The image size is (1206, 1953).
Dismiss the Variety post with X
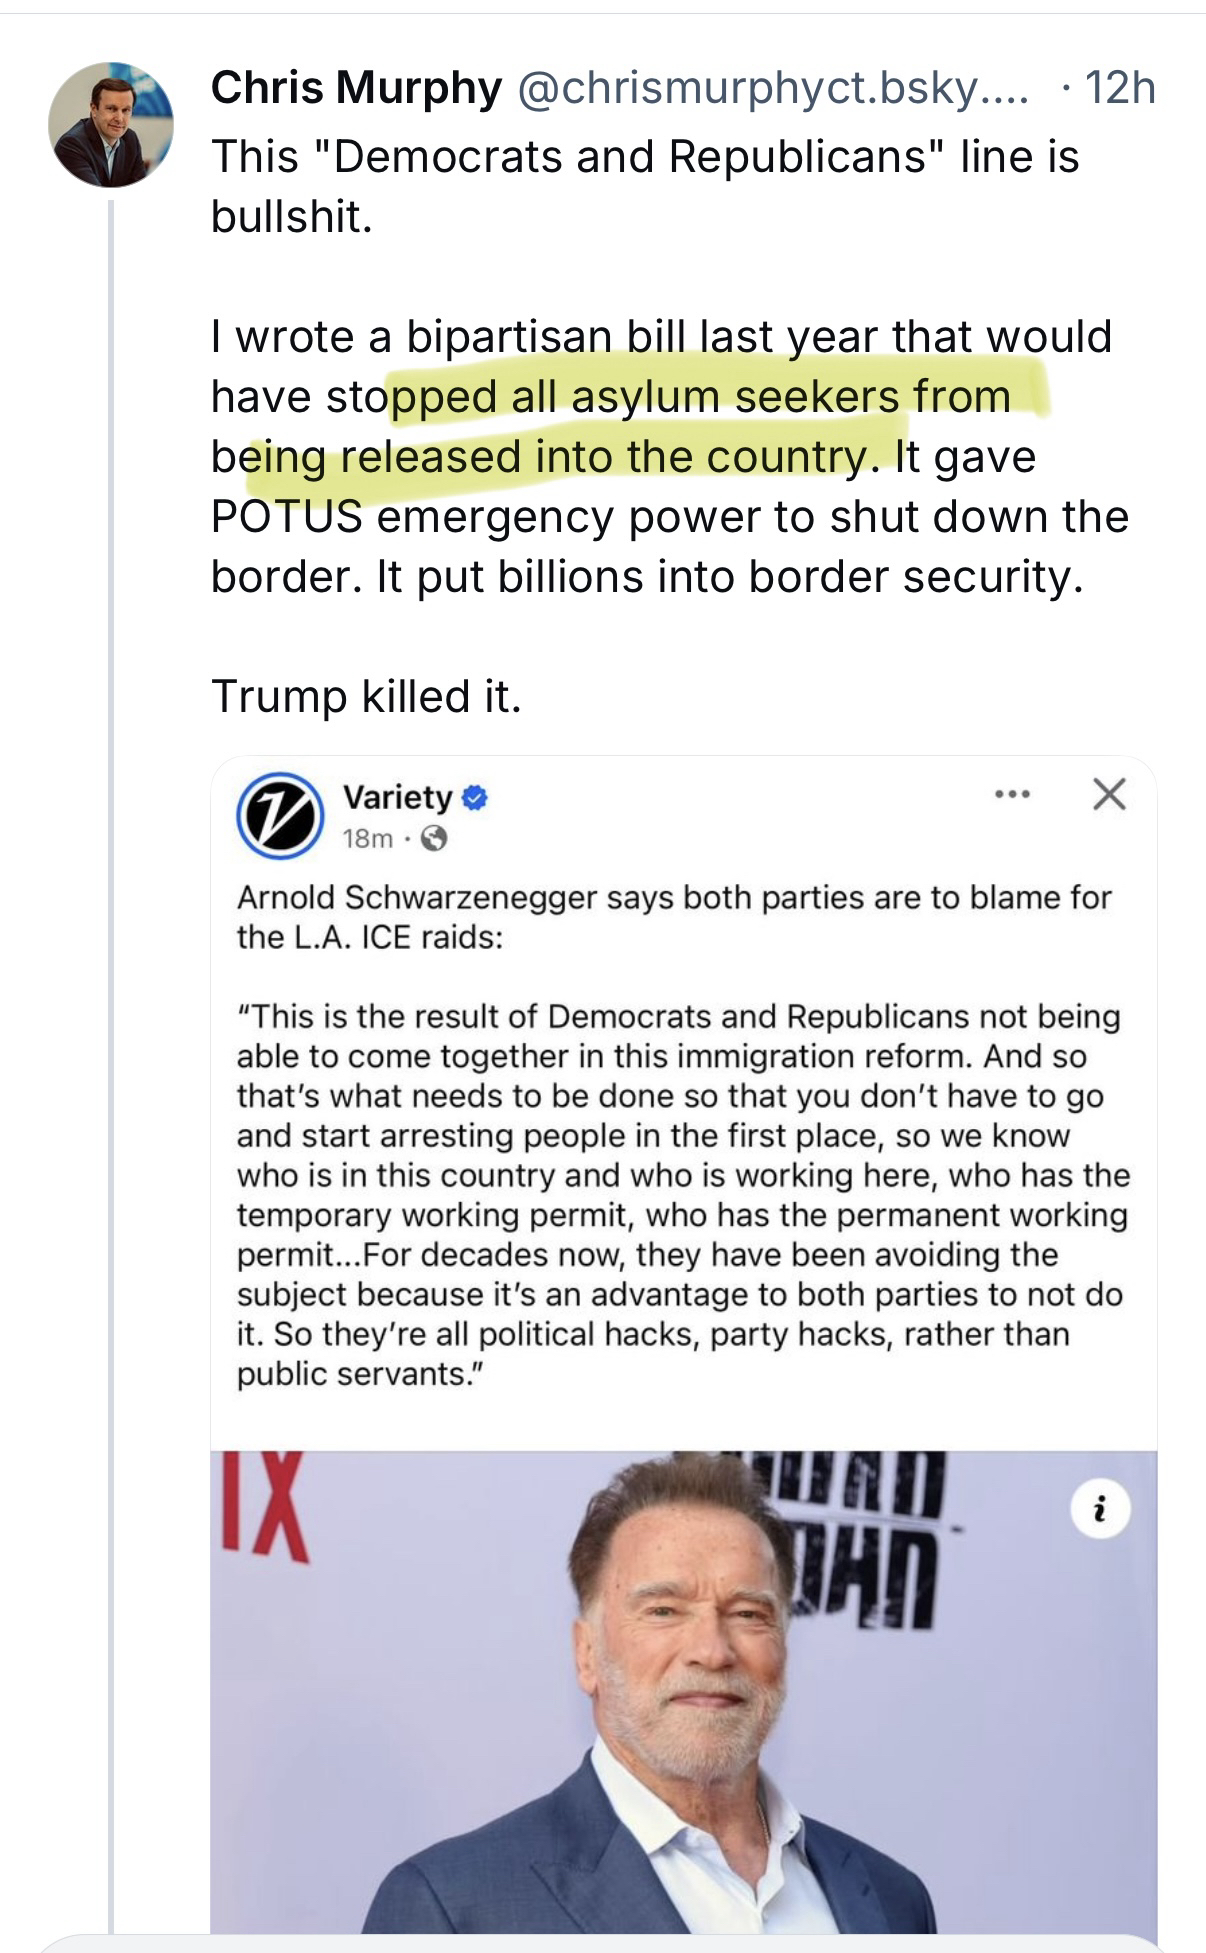[1108, 795]
